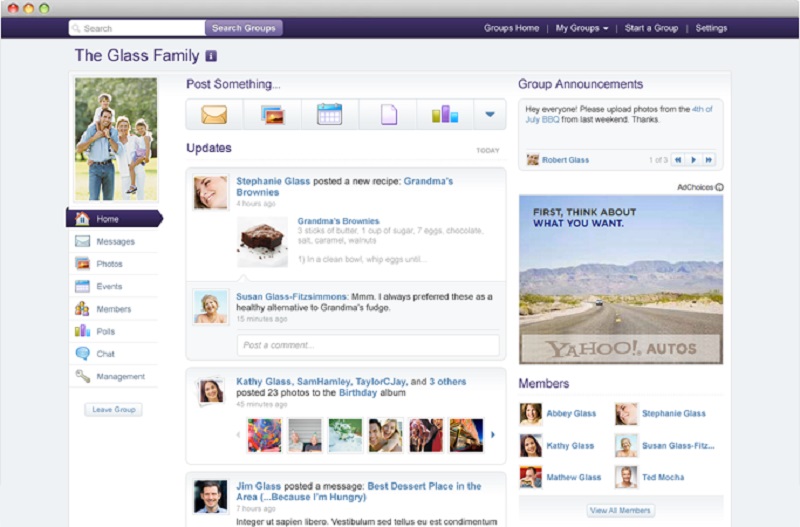Show next Birthday album photos arrow
Screen dimensions: 800x527
click(493, 435)
